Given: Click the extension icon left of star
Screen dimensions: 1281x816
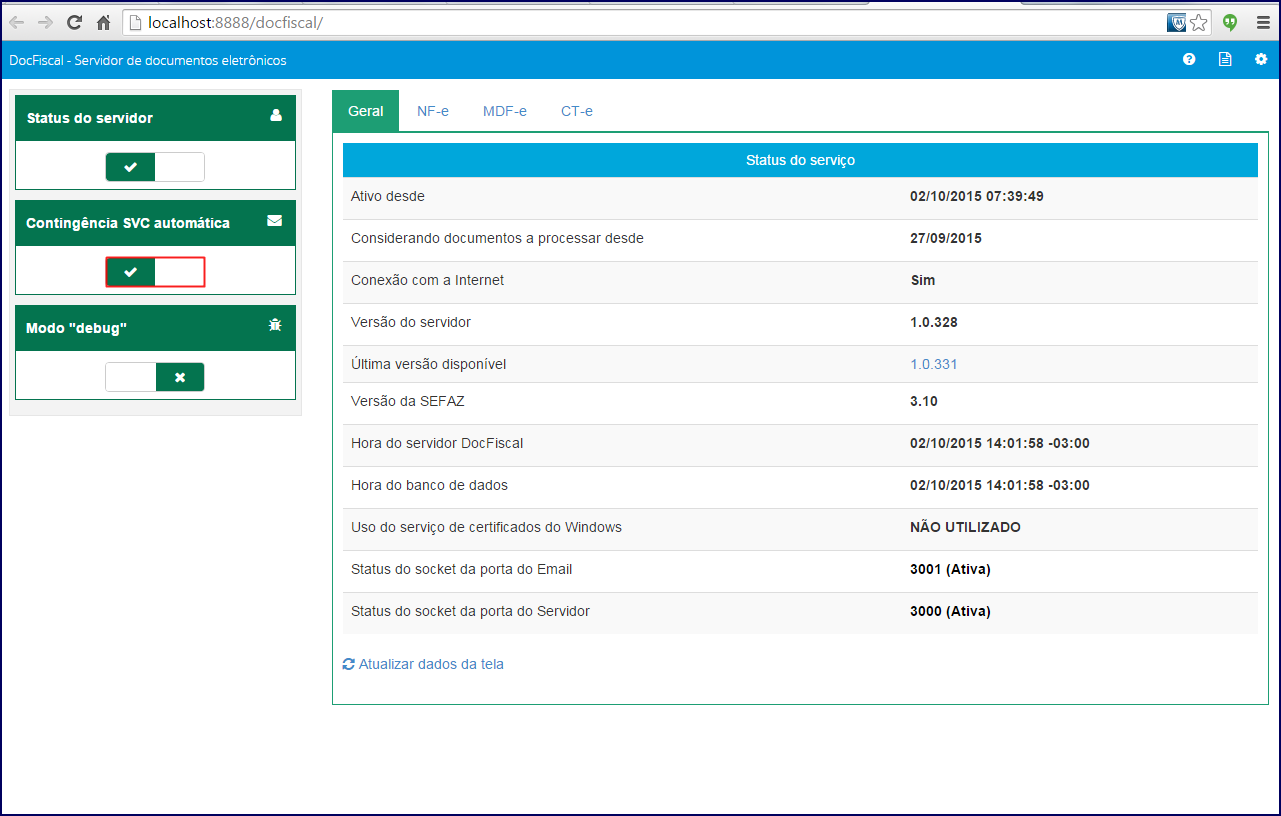Looking at the screenshot, I should click(x=1177, y=22).
